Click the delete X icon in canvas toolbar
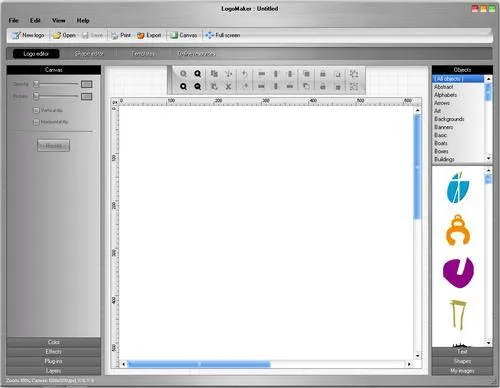The height and width of the screenshot is (388, 500). (228, 87)
